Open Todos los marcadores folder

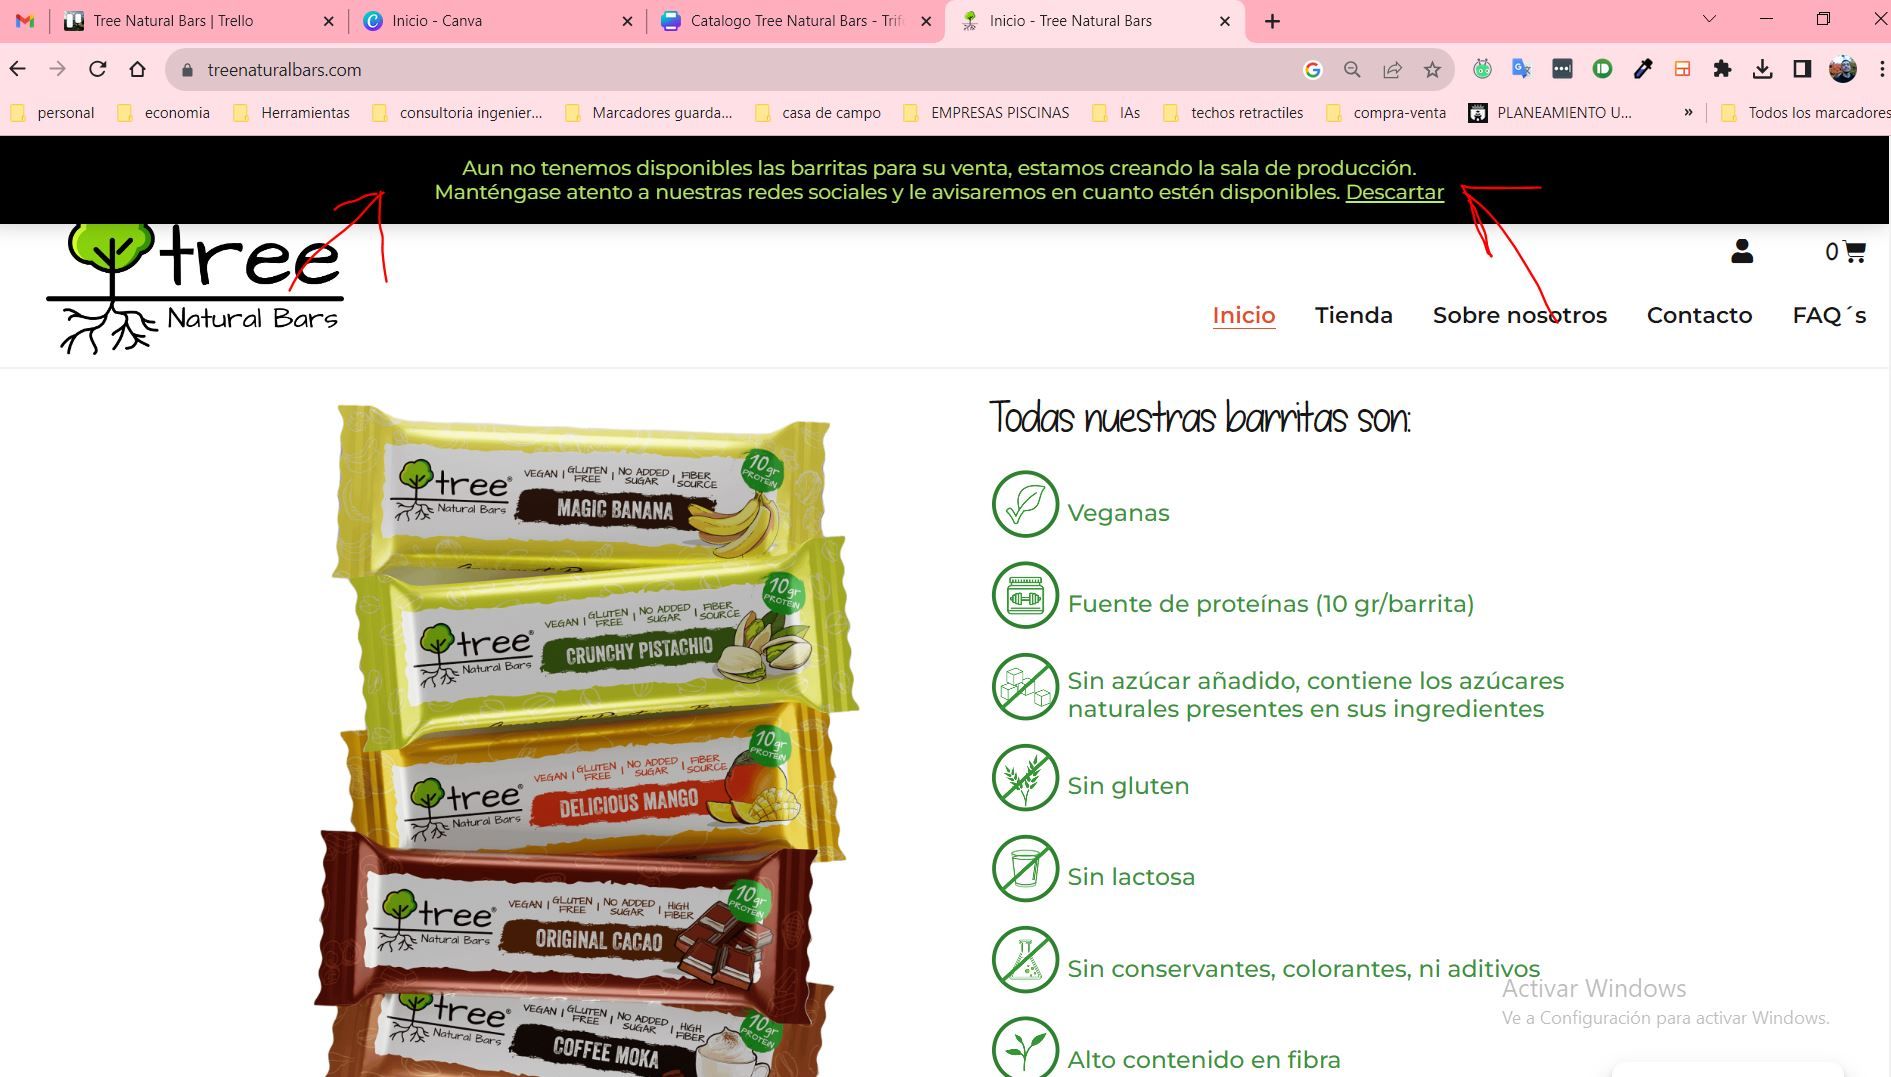[1805, 113]
